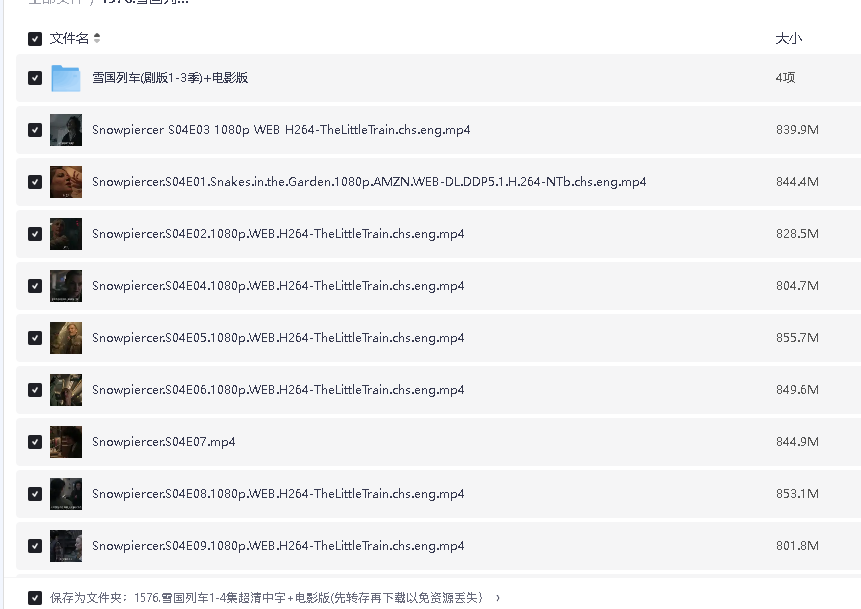861x609 pixels.
Task: Toggle the 保存为文件夹 checkbox at the bottom
Action: coord(35,597)
